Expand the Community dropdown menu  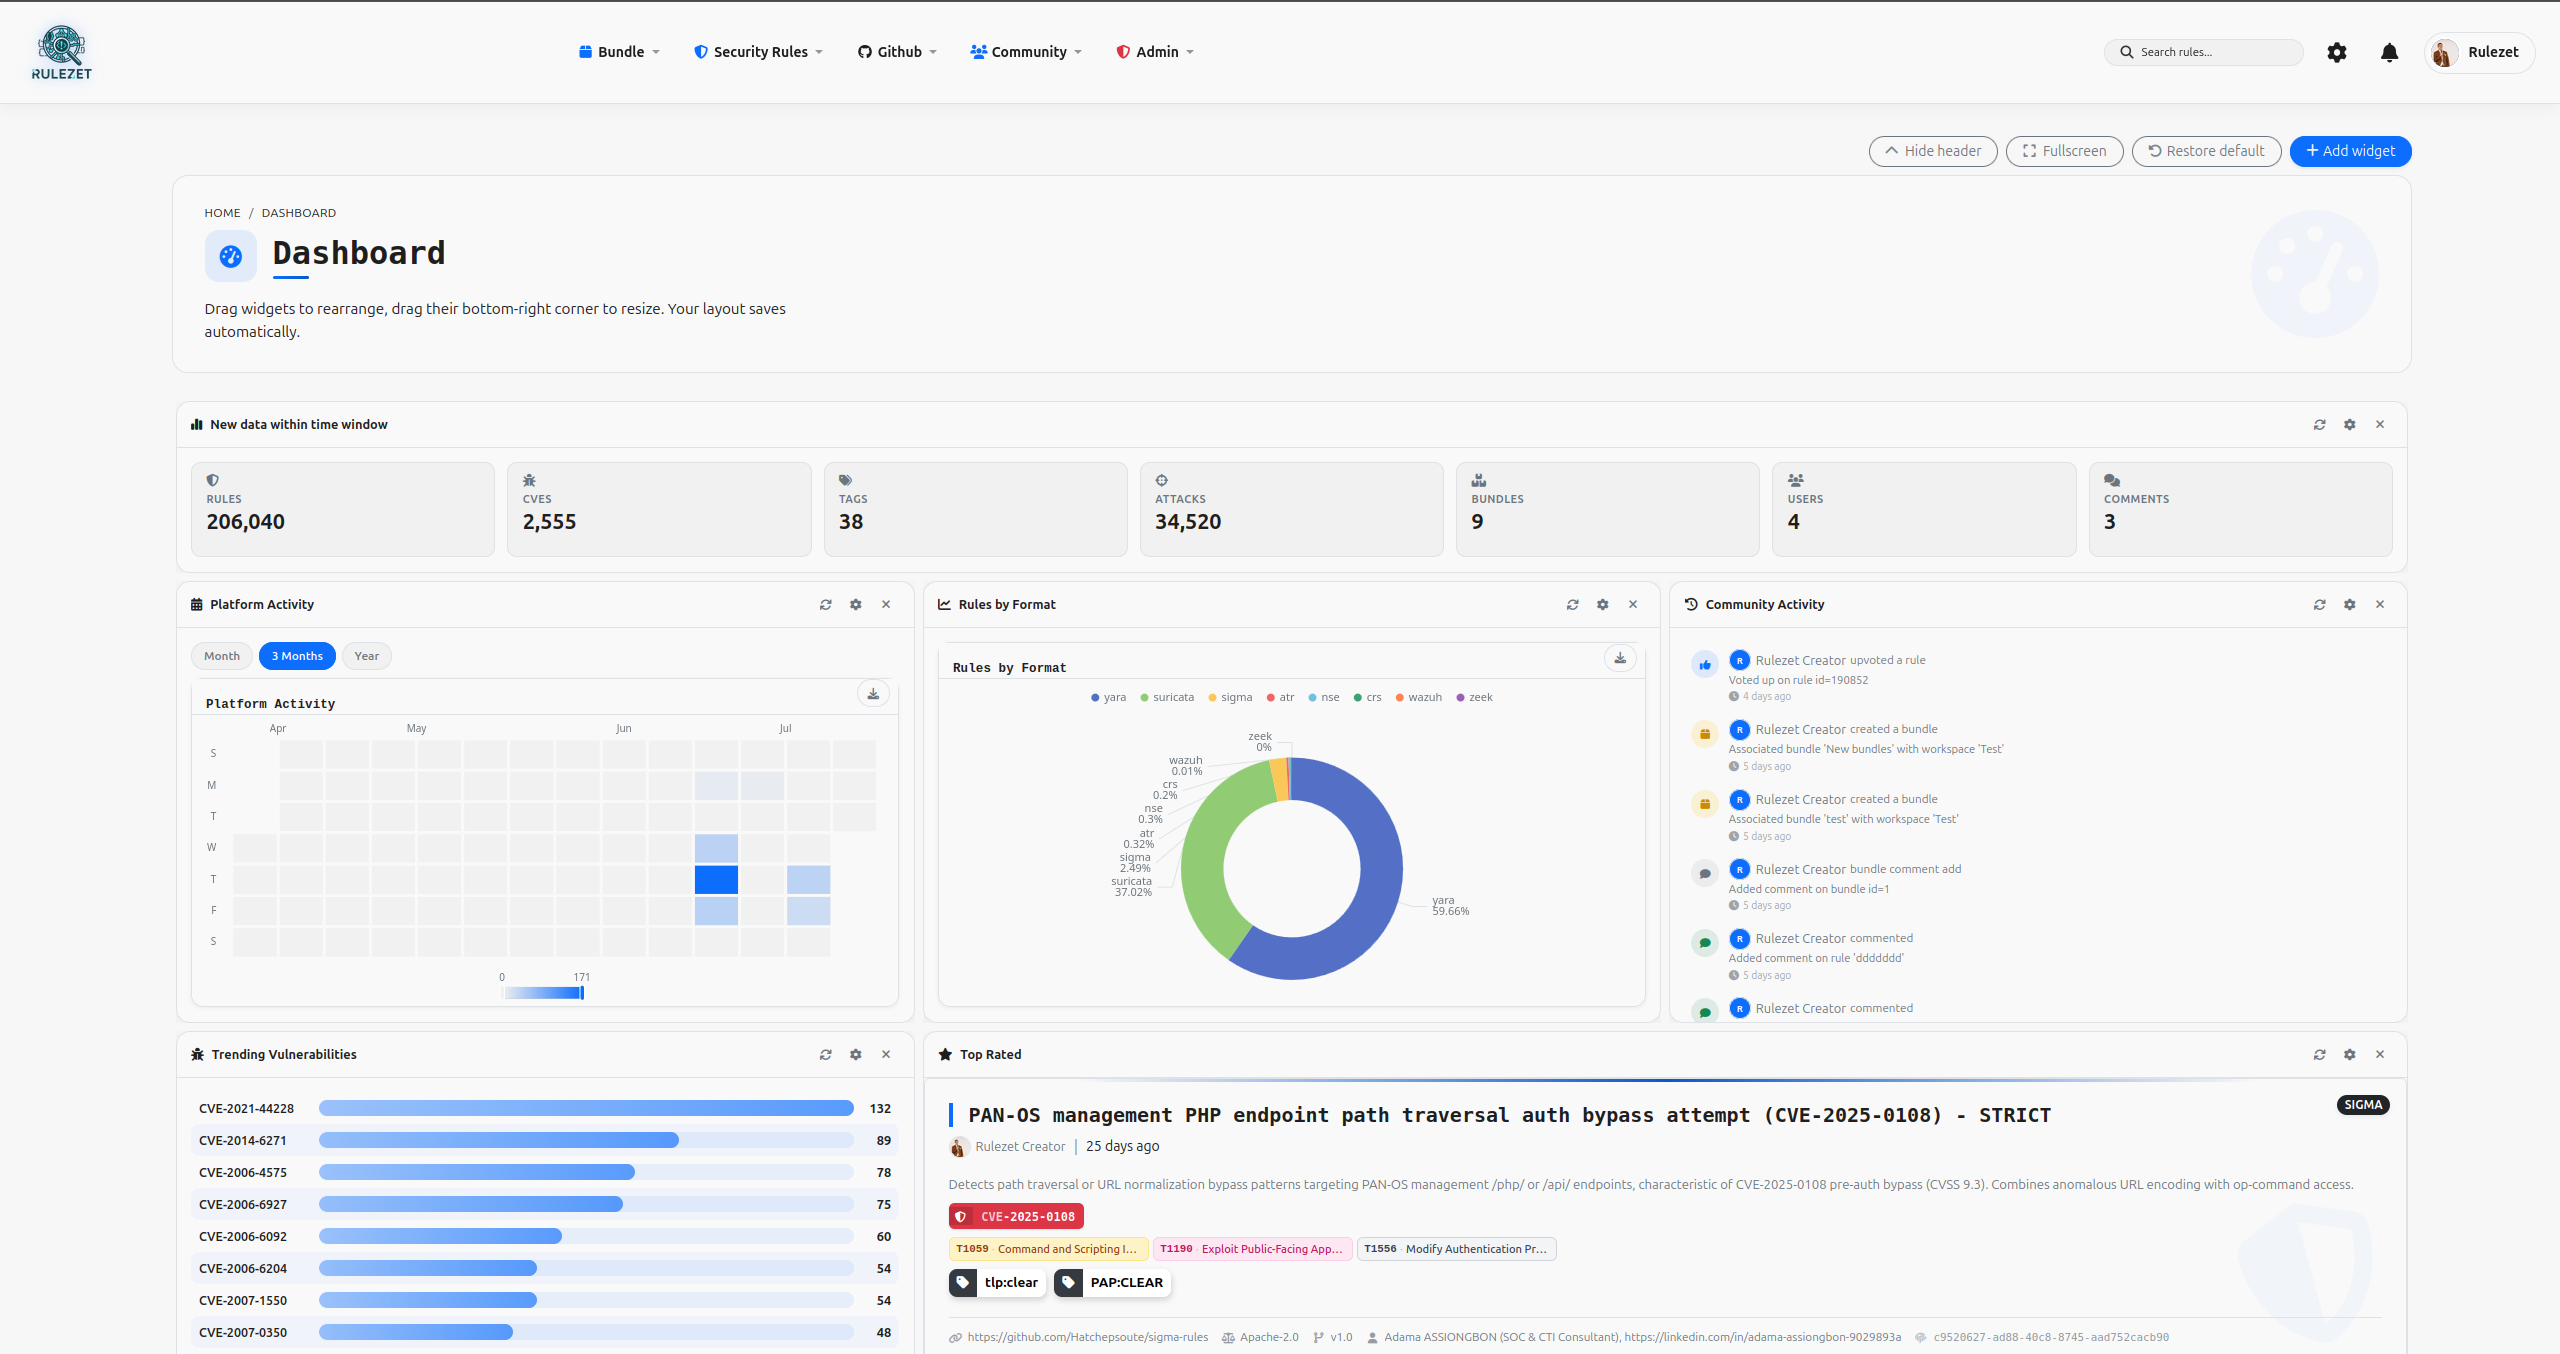tap(1026, 52)
